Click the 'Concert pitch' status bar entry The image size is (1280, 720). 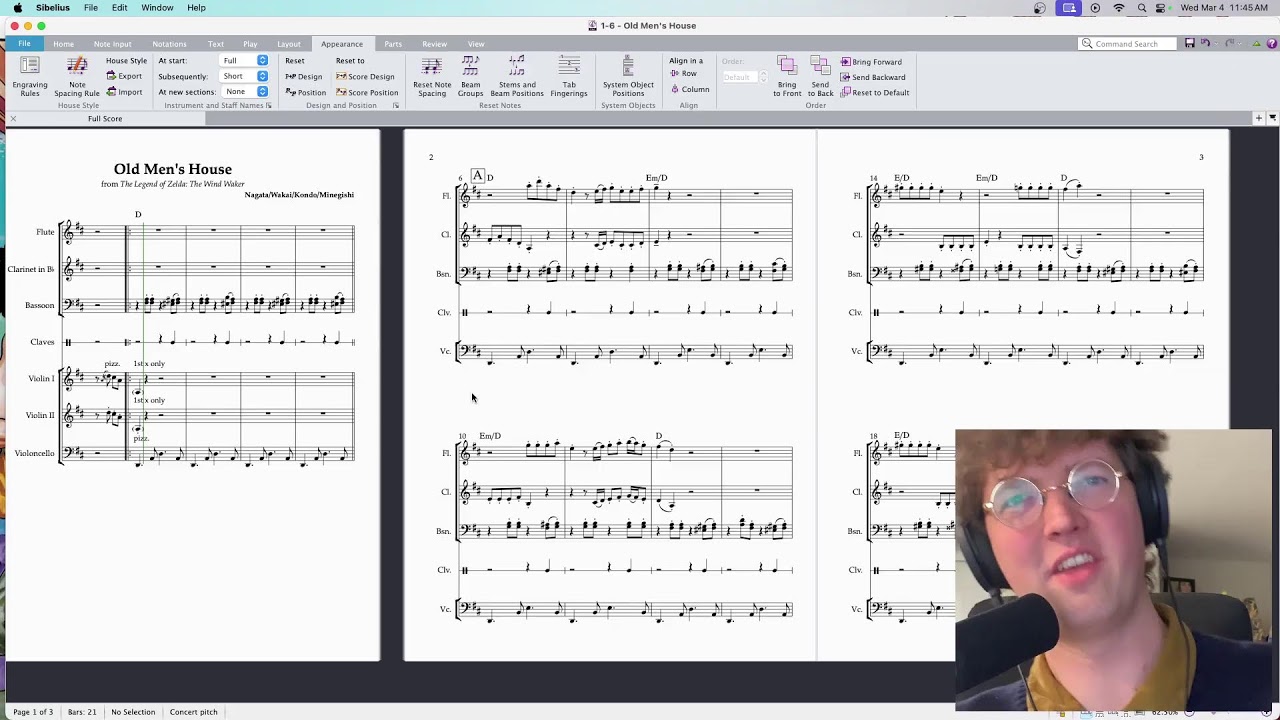(x=194, y=712)
